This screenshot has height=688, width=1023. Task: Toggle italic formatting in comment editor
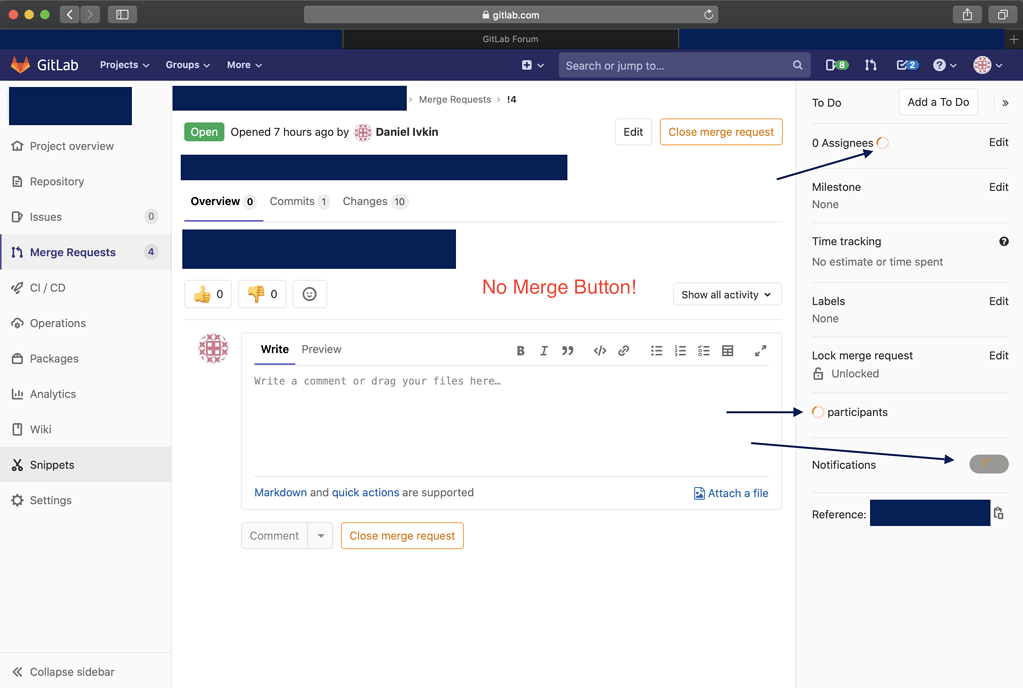[543, 350]
